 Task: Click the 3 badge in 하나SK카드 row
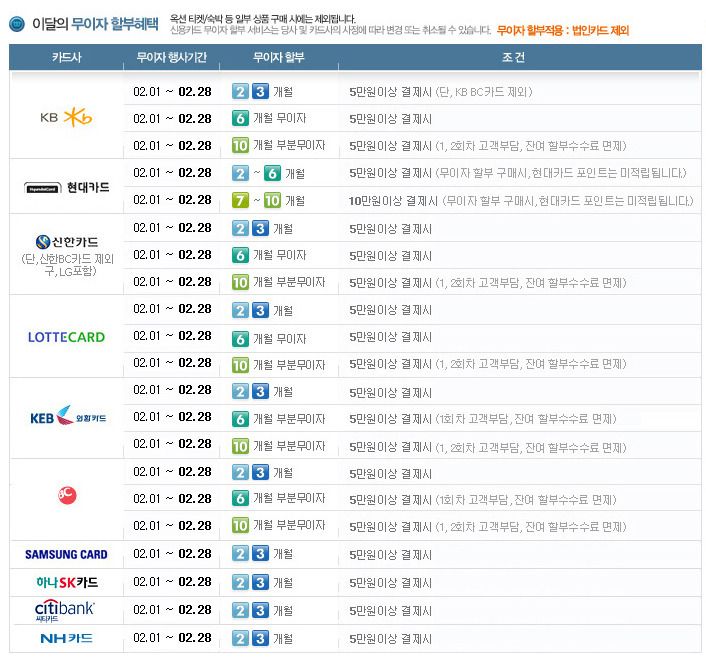pyautogui.click(x=260, y=582)
